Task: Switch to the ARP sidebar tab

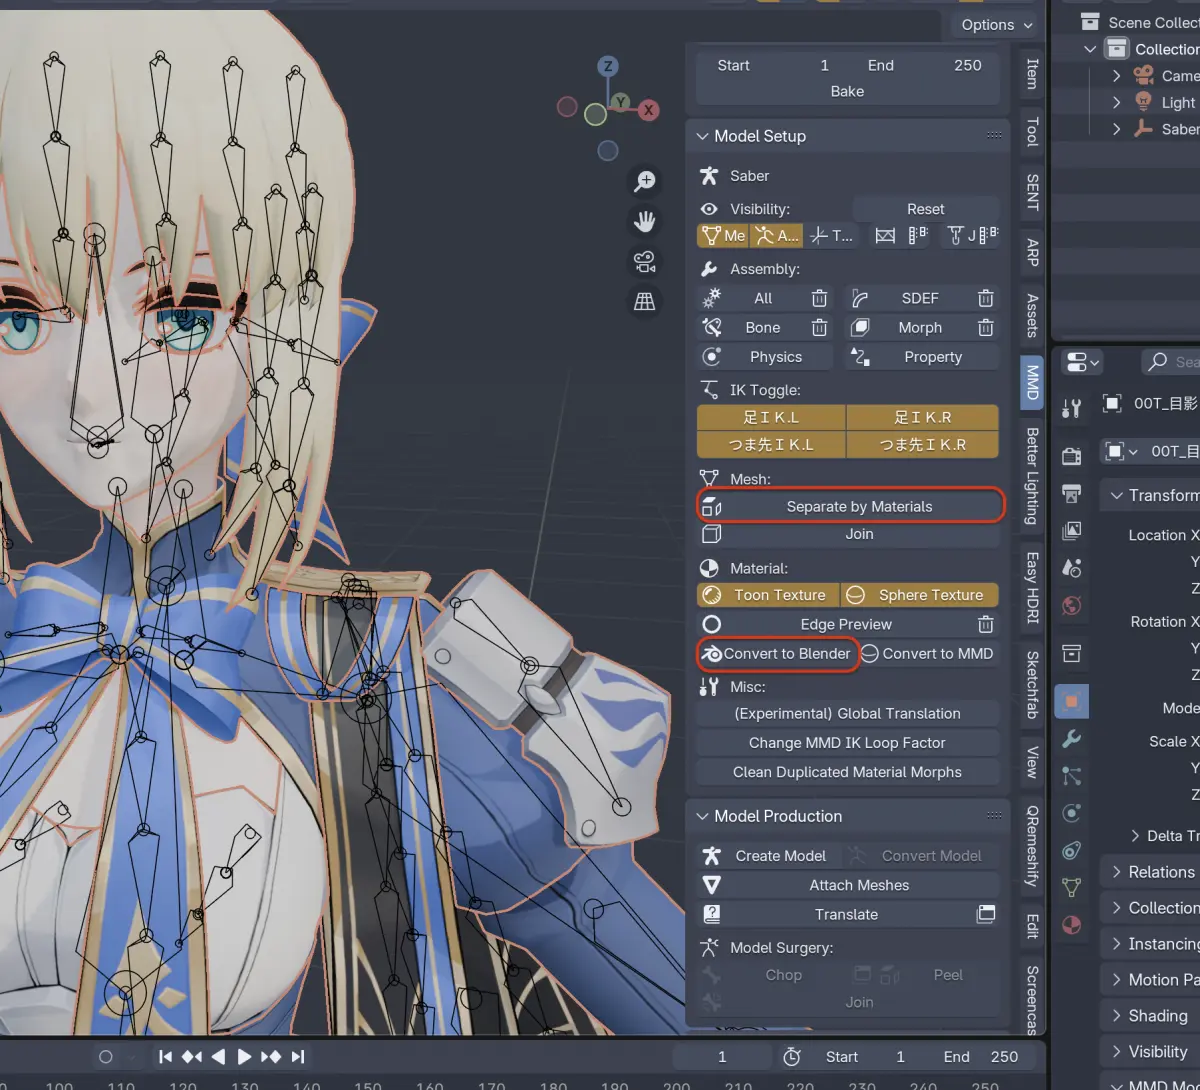Action: [x=1032, y=253]
